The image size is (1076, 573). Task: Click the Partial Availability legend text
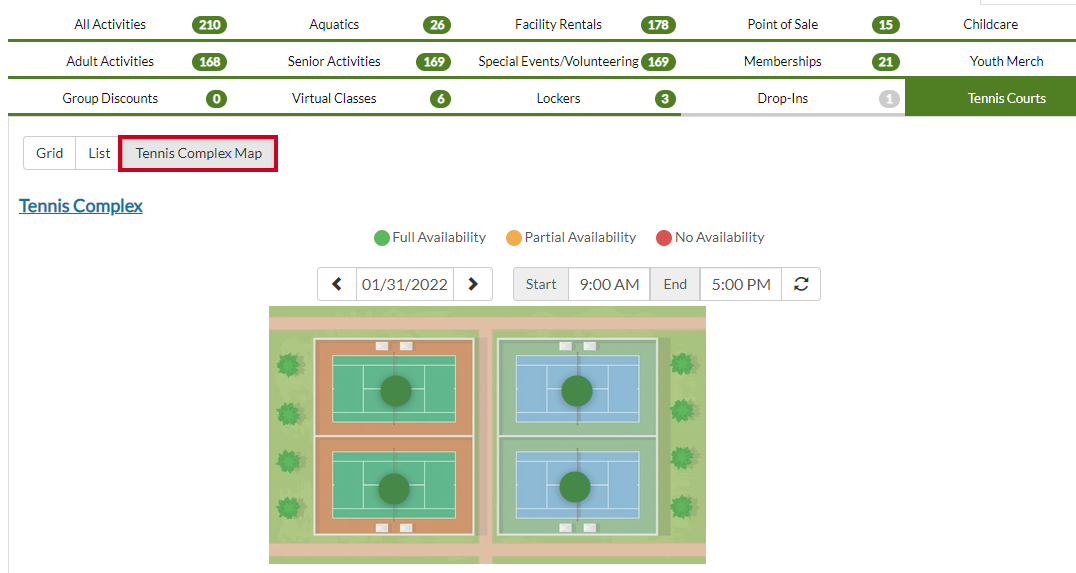581,237
